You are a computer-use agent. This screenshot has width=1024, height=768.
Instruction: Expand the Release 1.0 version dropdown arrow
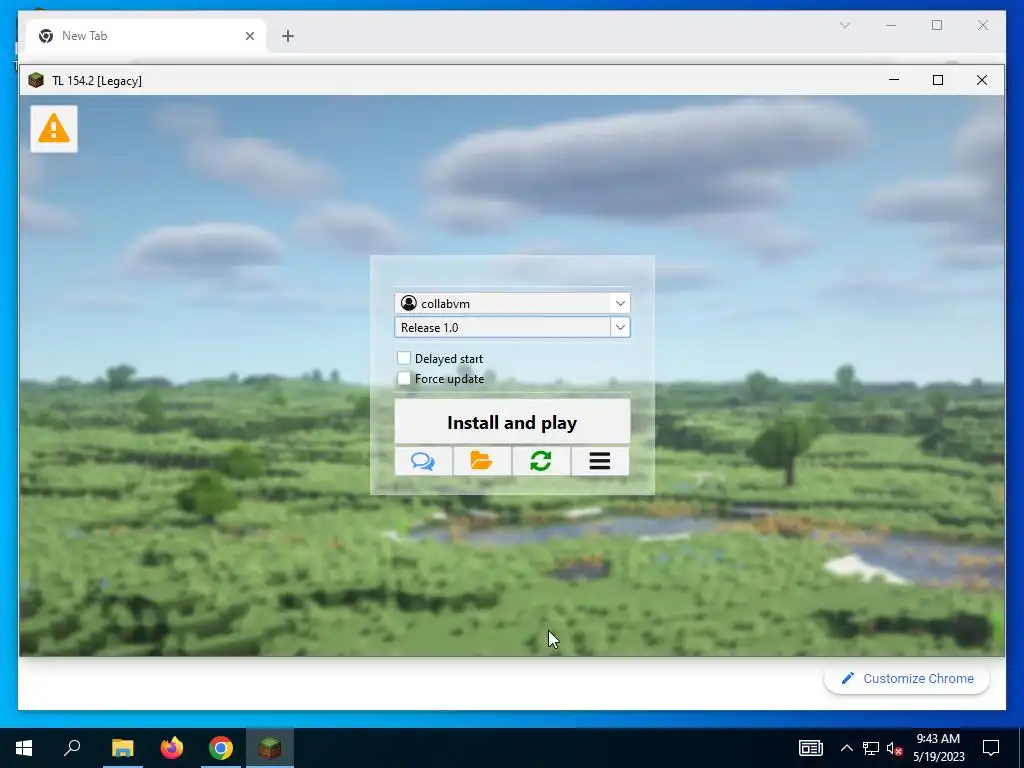tap(620, 327)
